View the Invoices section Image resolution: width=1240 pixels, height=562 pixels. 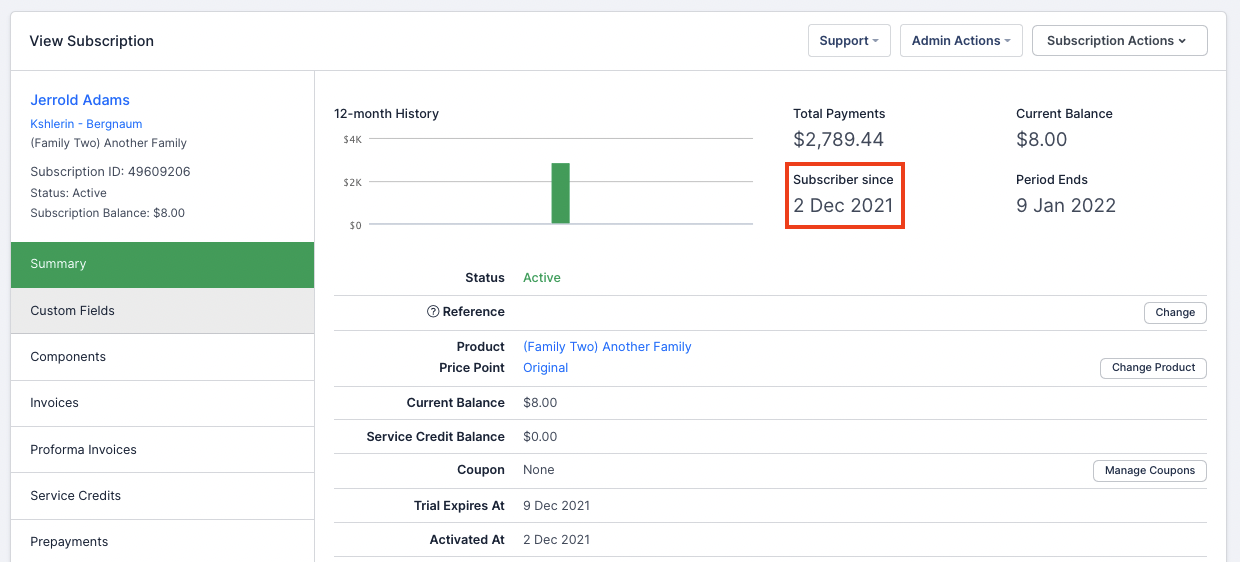pyautogui.click(x=162, y=403)
